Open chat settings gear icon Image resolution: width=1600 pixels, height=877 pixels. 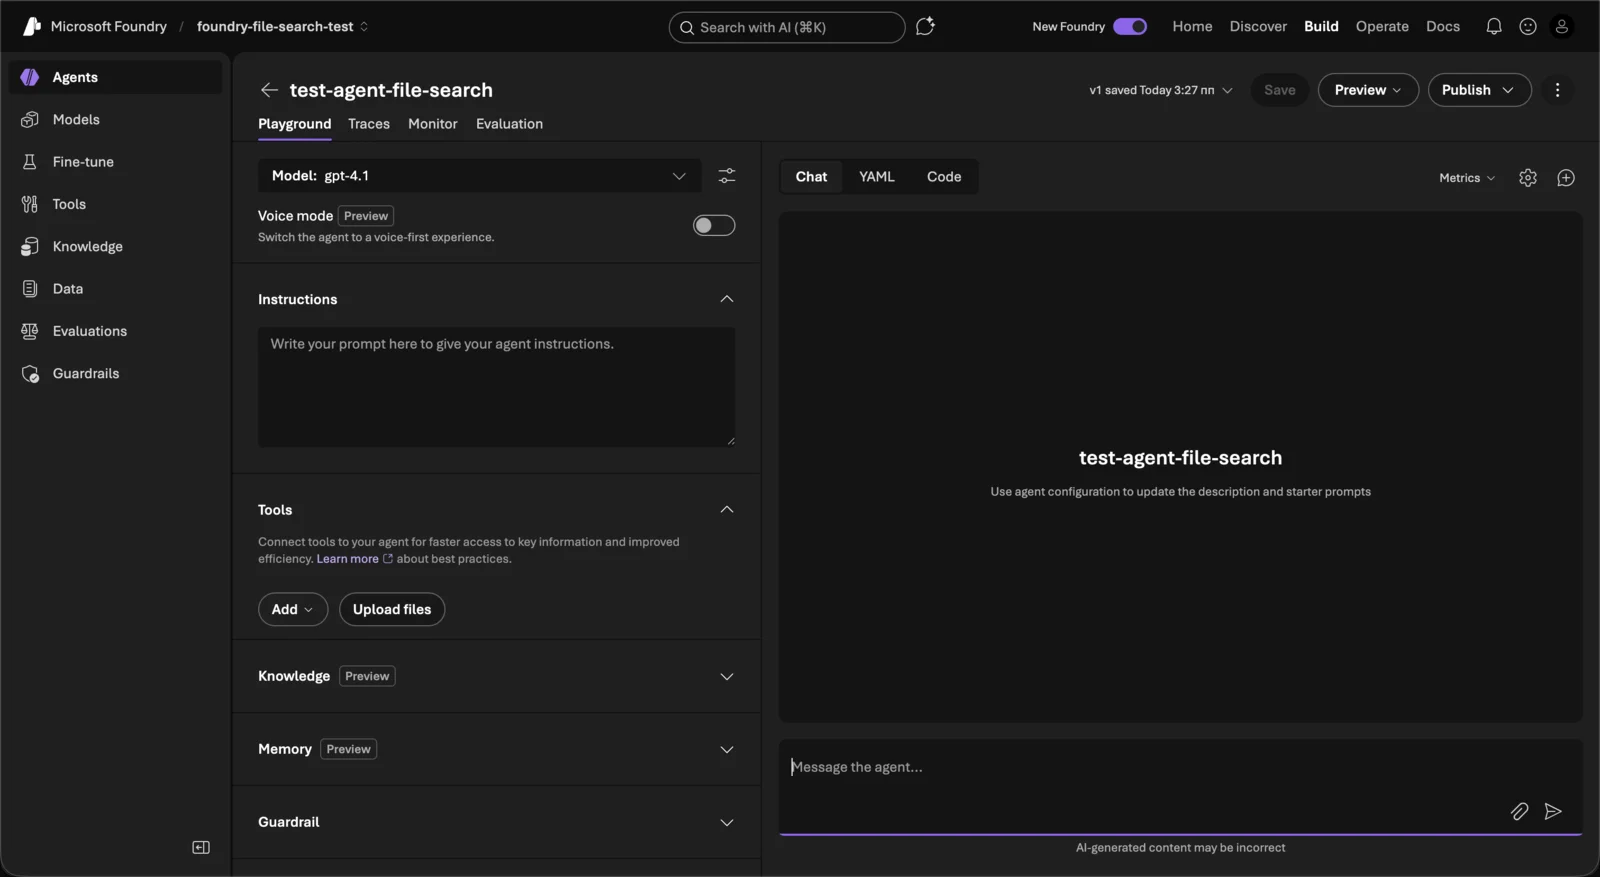(1527, 178)
